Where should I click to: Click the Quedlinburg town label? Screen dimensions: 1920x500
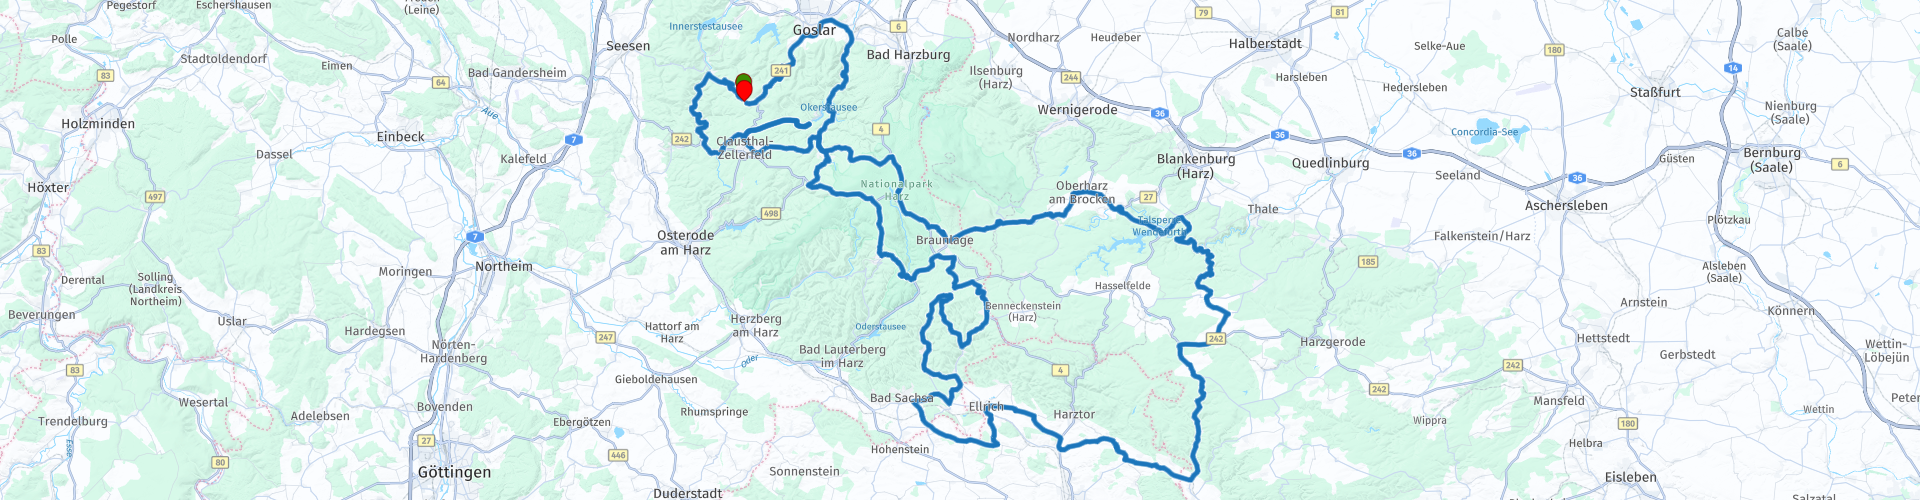pos(1330,163)
